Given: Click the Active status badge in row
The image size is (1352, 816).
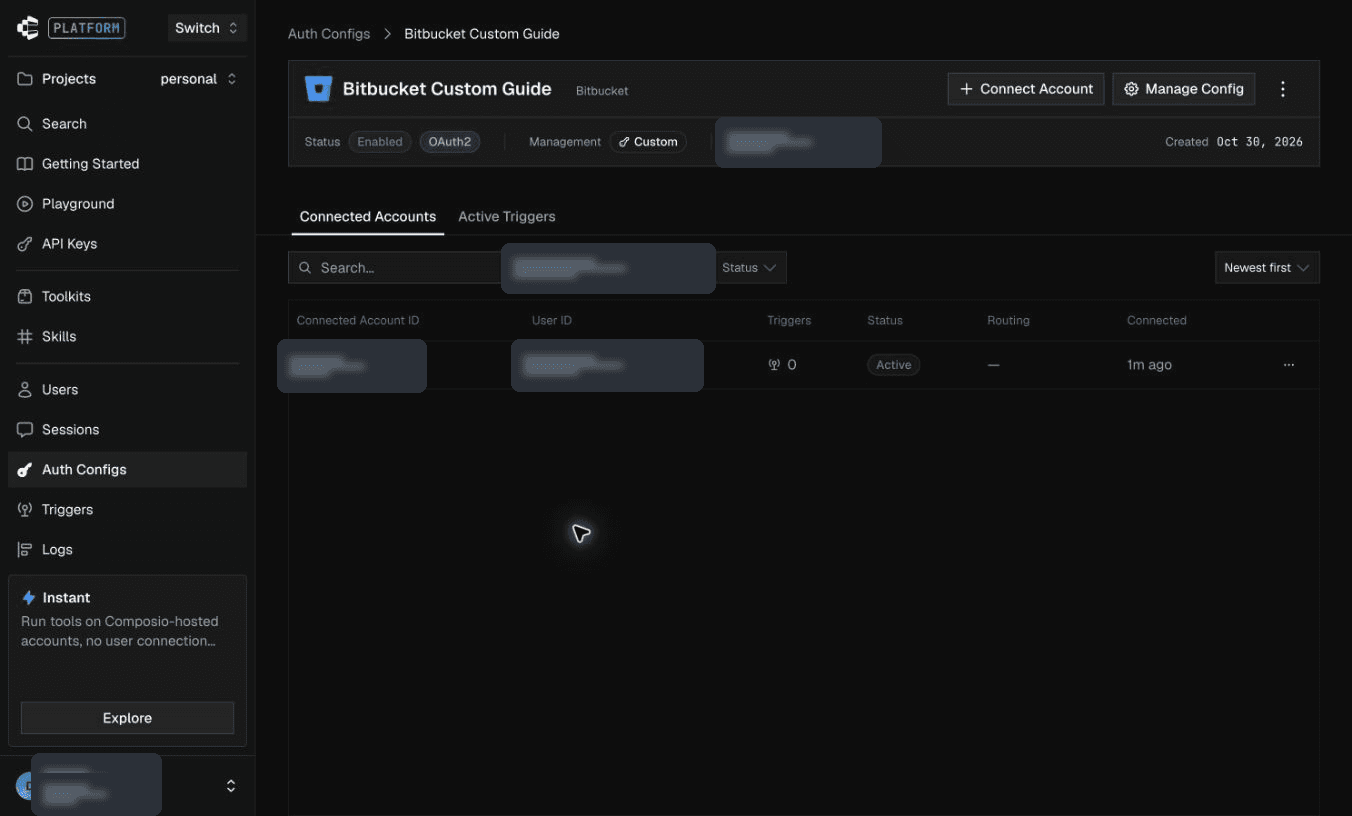Looking at the screenshot, I should coord(893,365).
